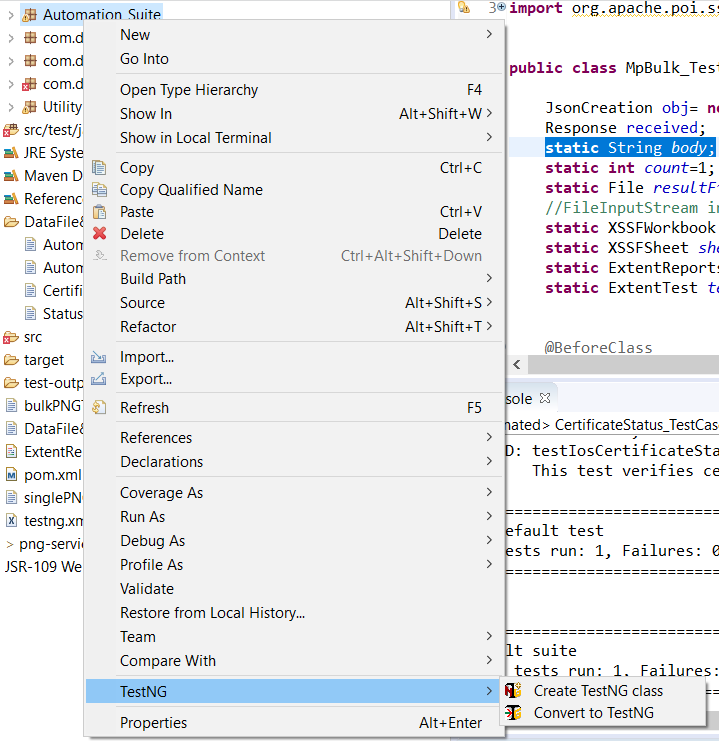
Task: Select Go Into menu entry
Action: click(x=294, y=59)
